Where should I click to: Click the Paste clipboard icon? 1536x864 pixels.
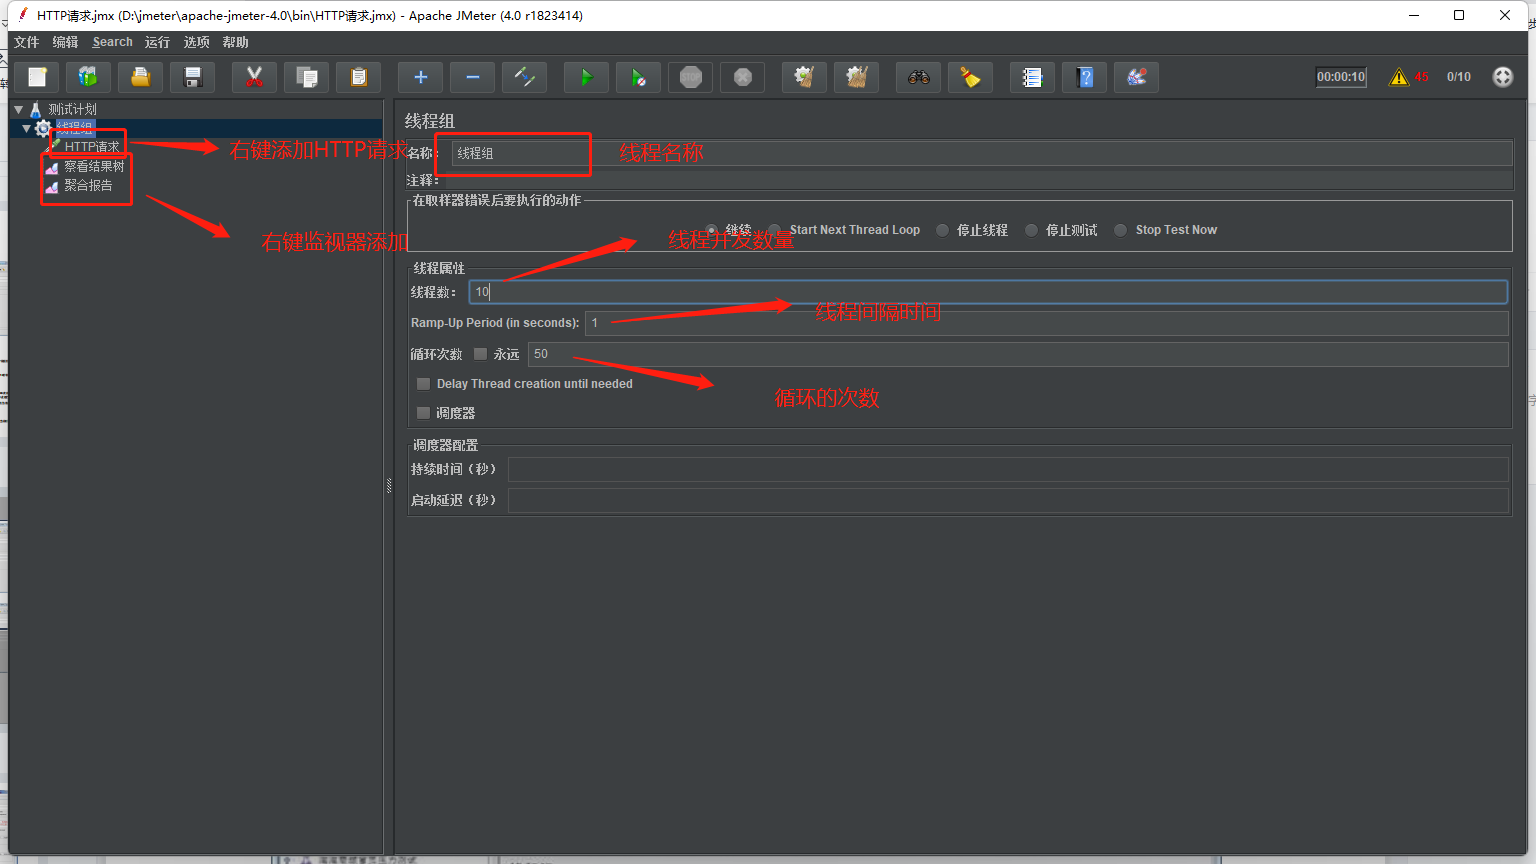359,77
